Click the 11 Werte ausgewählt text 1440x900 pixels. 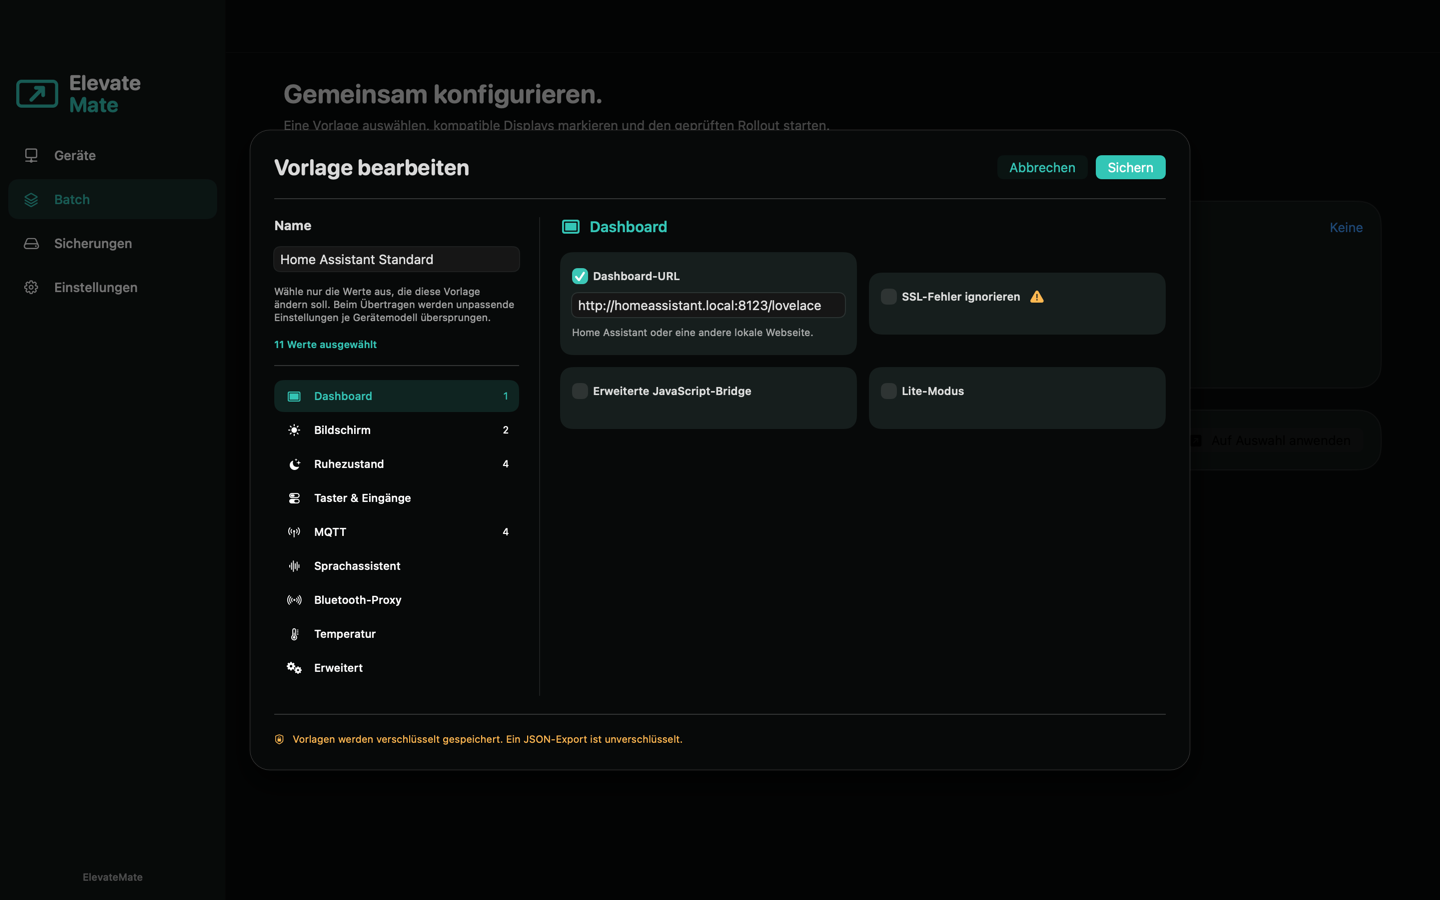[x=325, y=345]
